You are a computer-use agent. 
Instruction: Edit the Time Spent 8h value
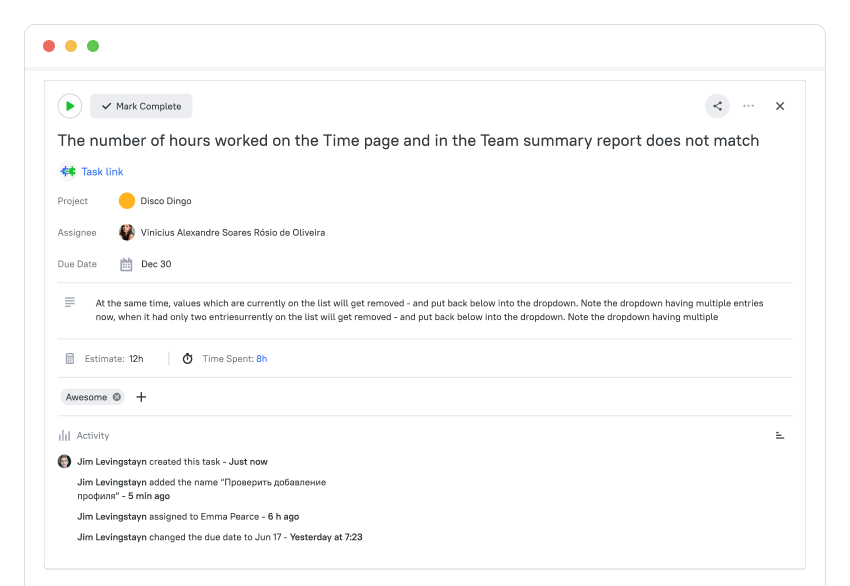[x=261, y=358]
